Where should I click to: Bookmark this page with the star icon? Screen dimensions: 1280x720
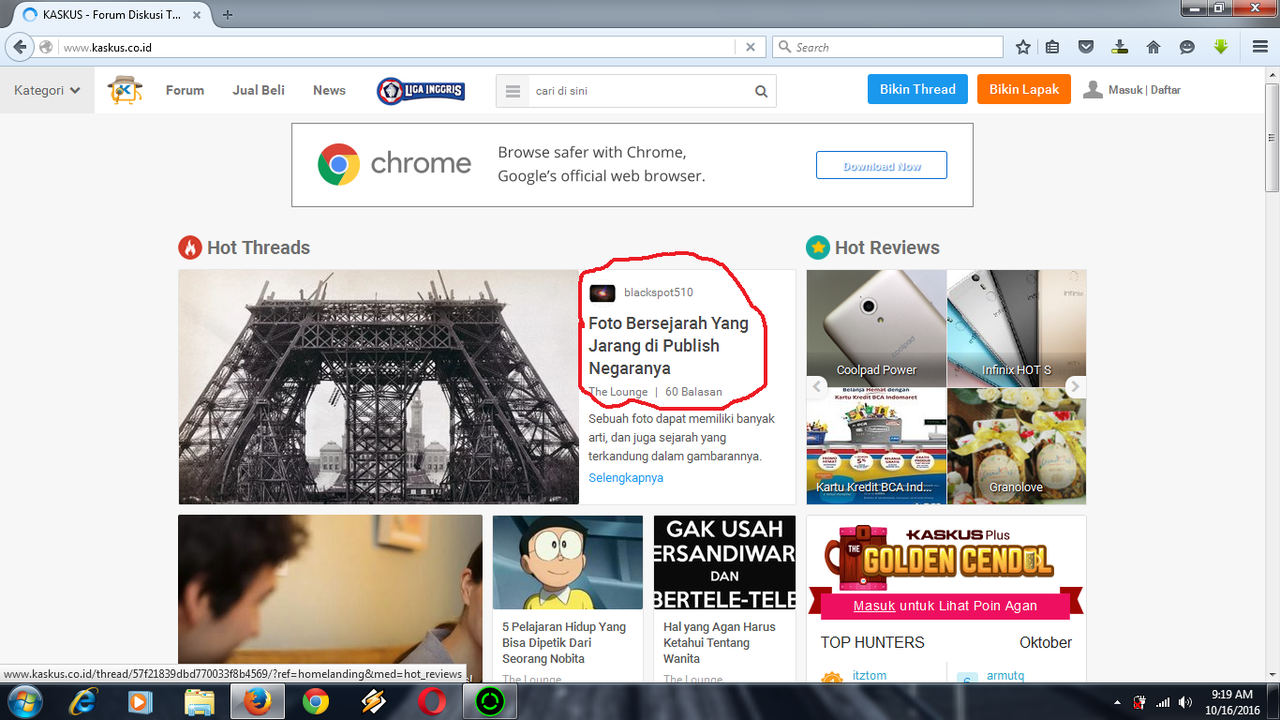click(1023, 47)
